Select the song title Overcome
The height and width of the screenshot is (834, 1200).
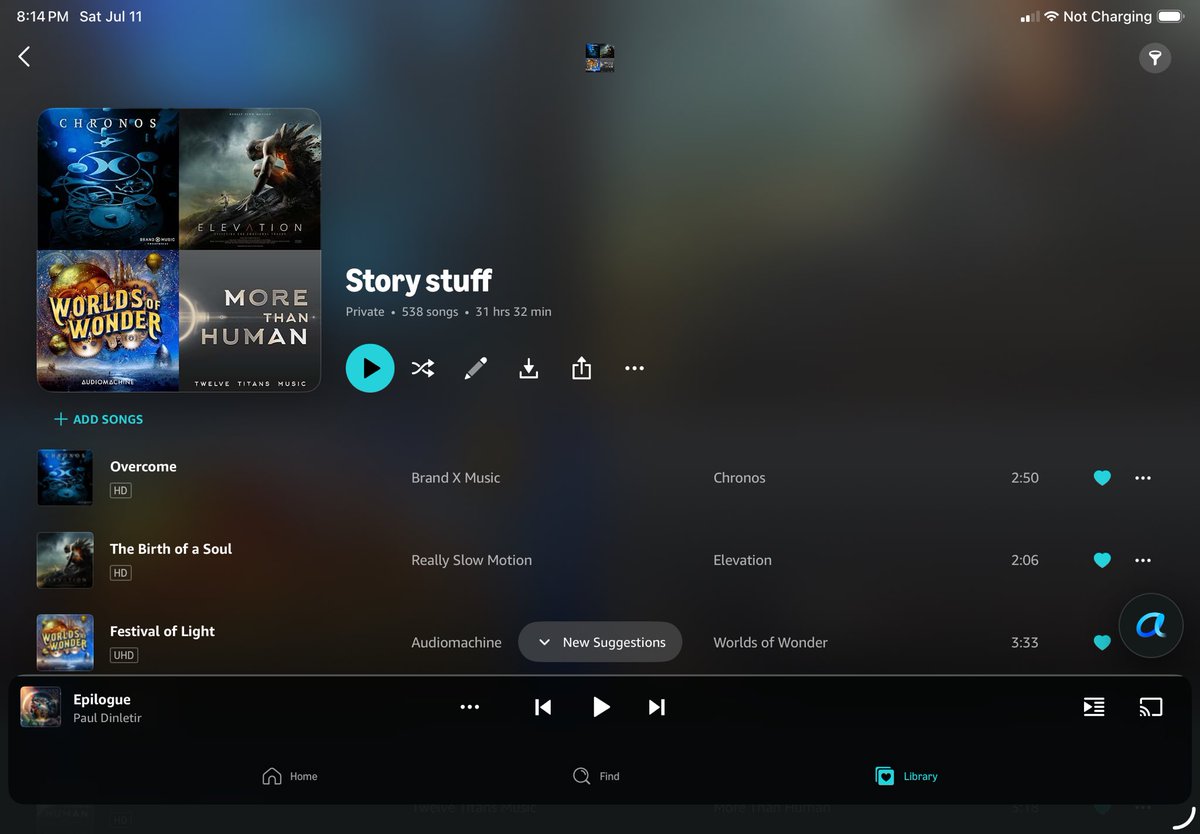[x=143, y=466]
